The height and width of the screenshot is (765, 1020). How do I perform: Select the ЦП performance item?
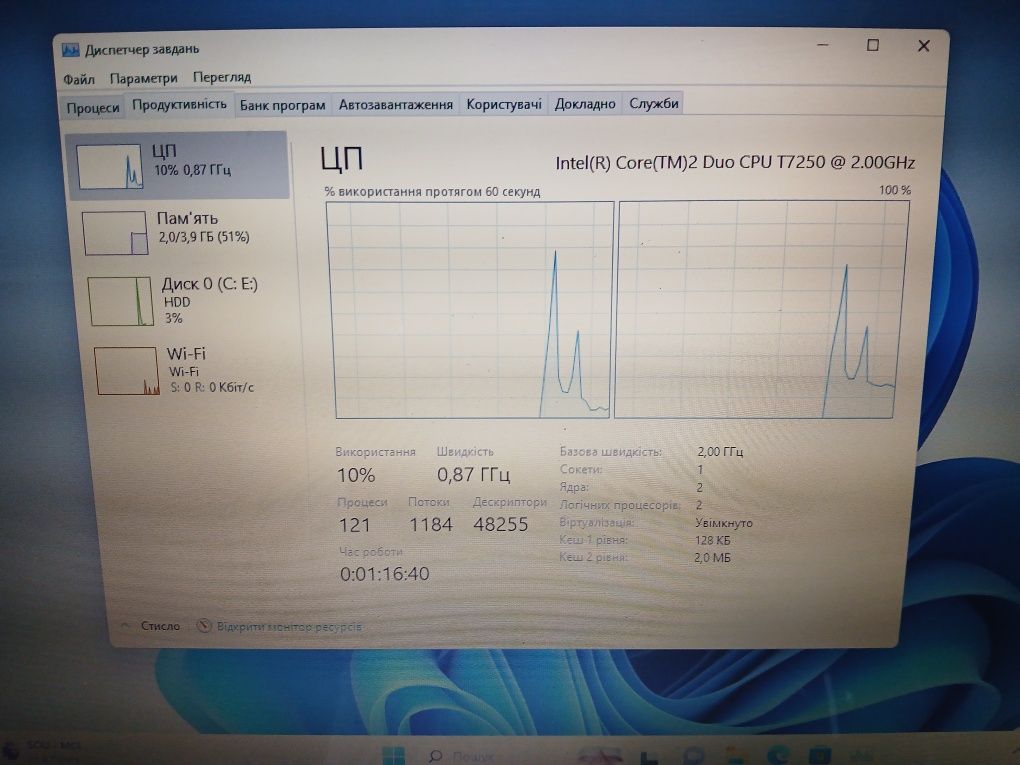click(x=177, y=165)
